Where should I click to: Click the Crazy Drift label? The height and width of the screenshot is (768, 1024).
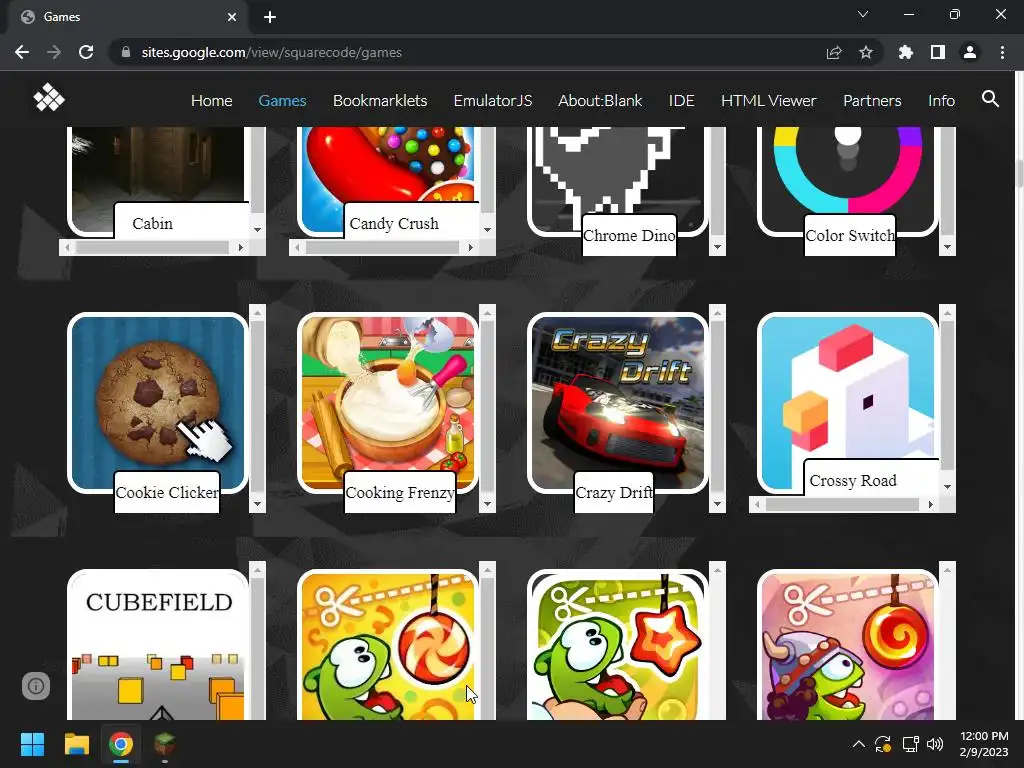coord(614,492)
